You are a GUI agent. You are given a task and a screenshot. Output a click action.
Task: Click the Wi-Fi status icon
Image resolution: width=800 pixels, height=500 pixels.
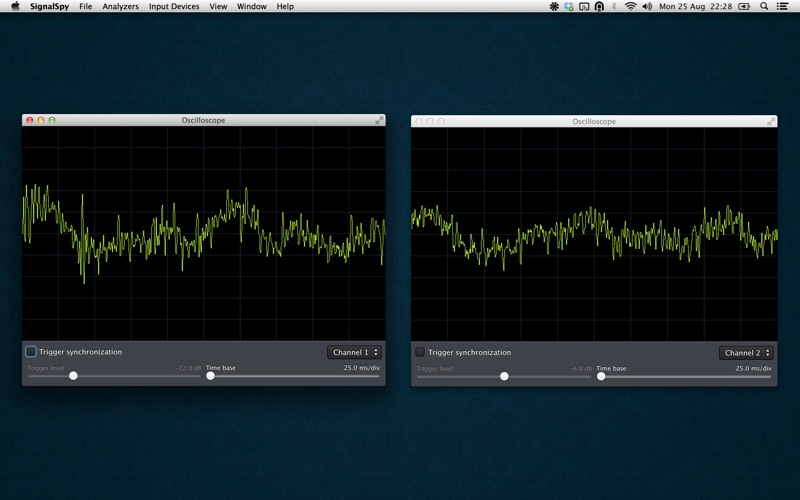(630, 6)
